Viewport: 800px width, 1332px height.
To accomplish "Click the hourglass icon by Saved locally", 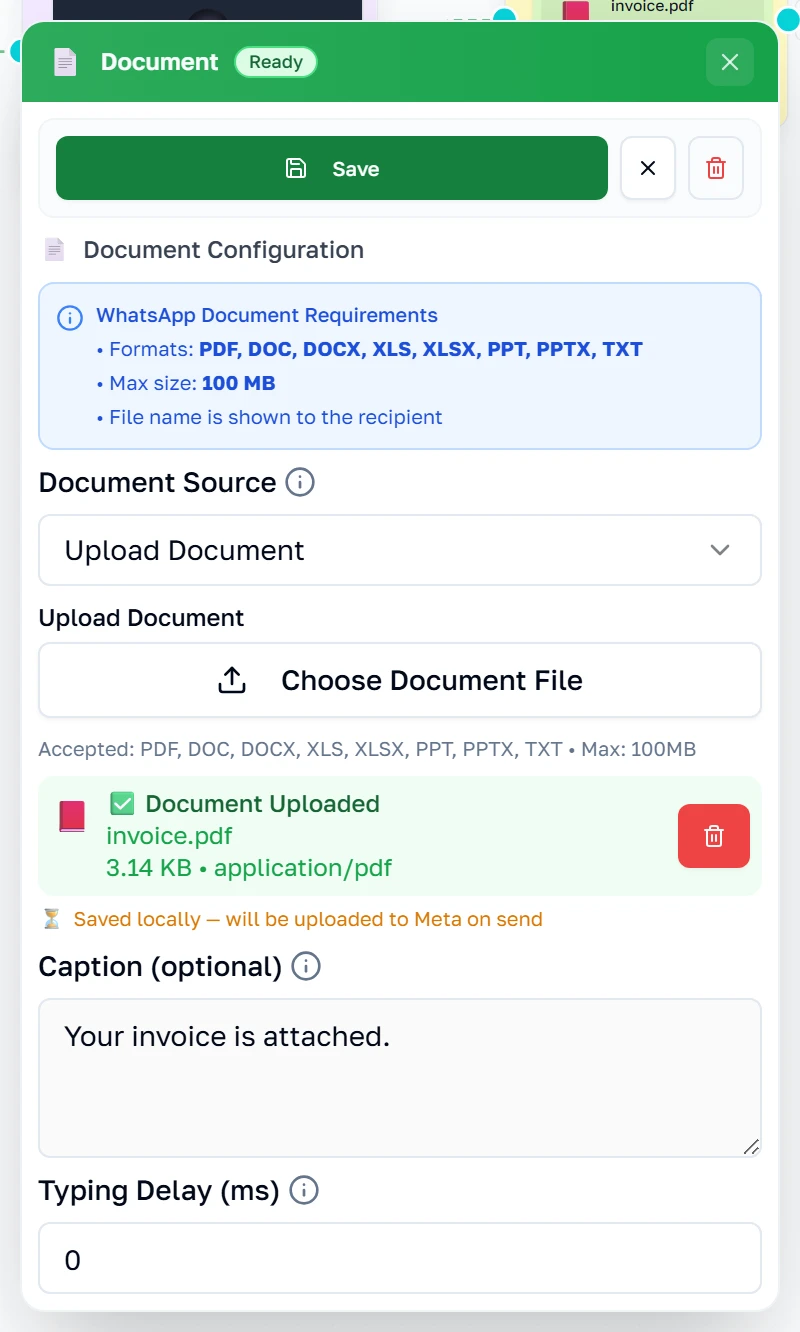I will 52,919.
